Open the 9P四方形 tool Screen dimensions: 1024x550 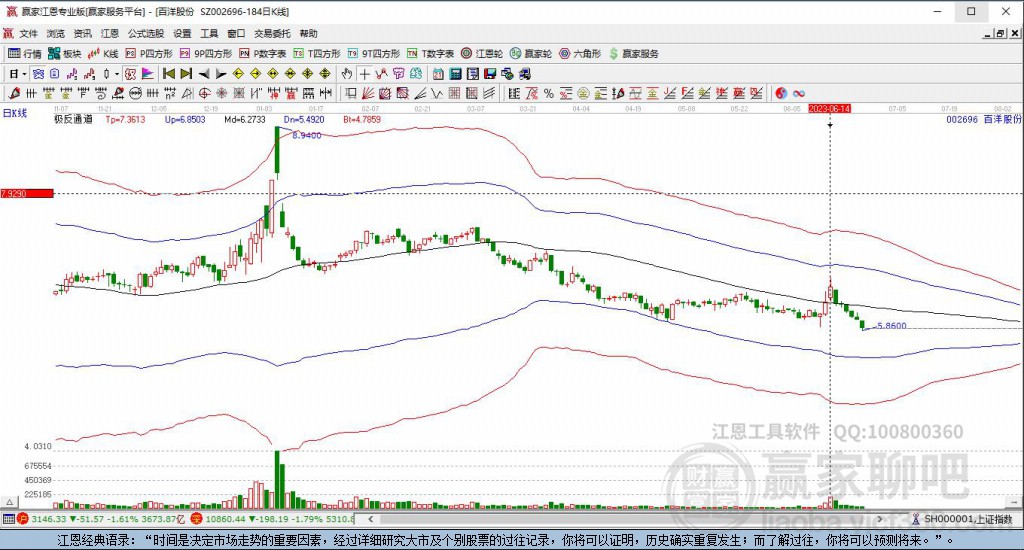(x=206, y=54)
